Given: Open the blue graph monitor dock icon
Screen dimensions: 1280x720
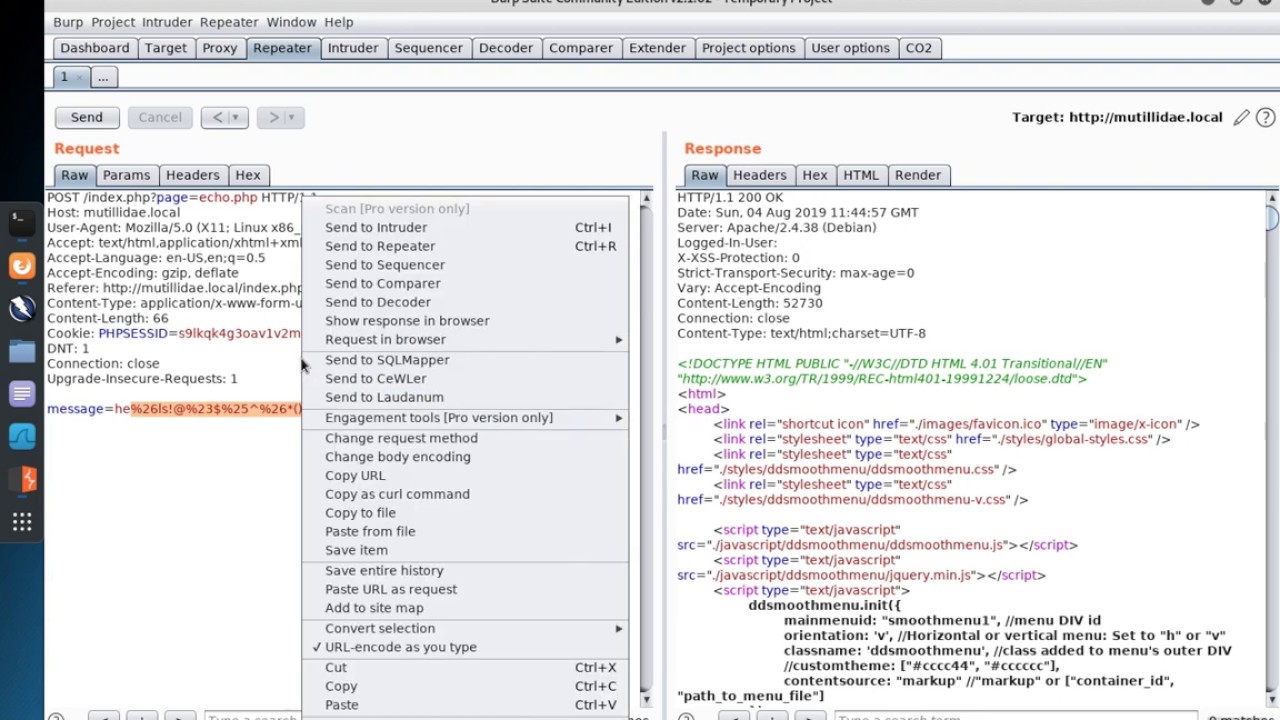Looking at the screenshot, I should point(22,437).
